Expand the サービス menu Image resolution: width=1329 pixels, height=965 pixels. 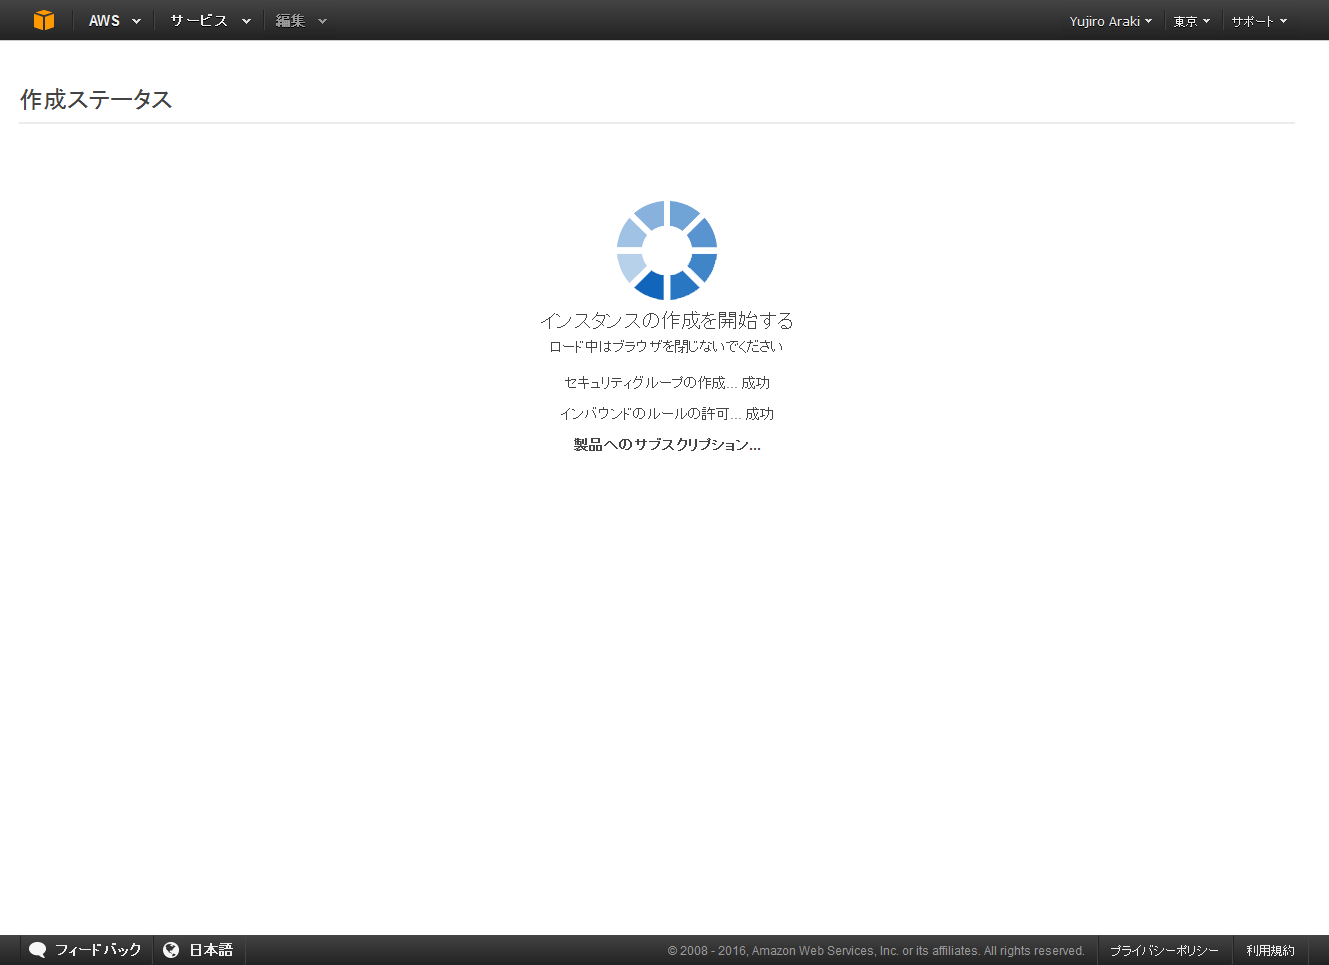(210, 20)
